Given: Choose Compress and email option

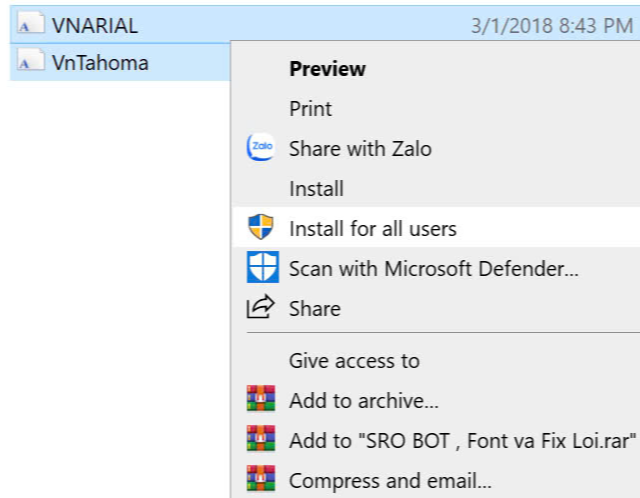Looking at the screenshot, I should (435, 480).
